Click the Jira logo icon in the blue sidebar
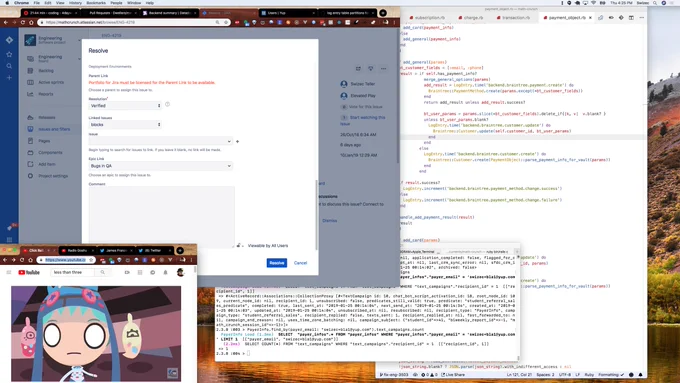 (9, 40)
